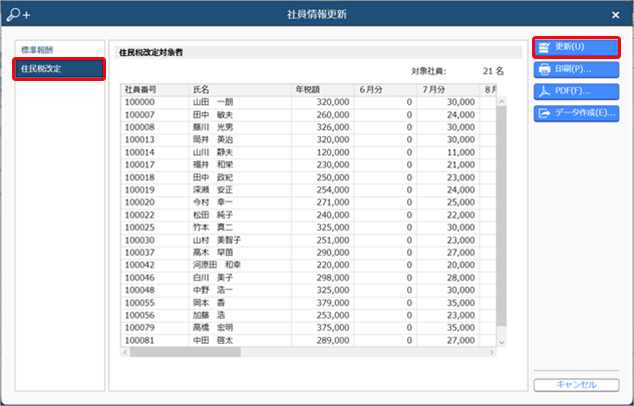This screenshot has height=406, width=634.
Task: Click the horizontal scrollbar thumb
Action: coord(185,352)
